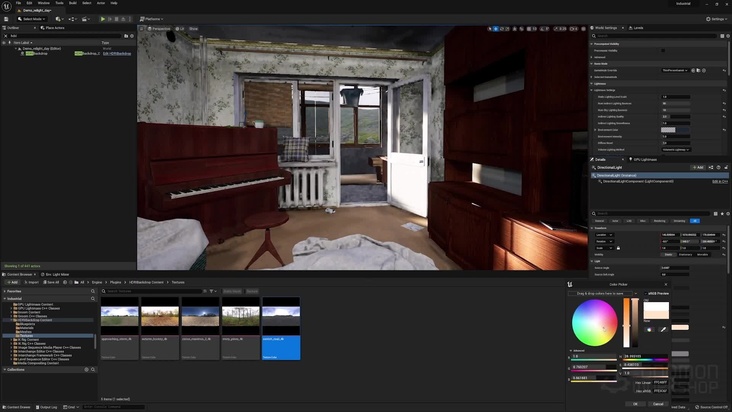Toggle the sRGB Preview checkbox
732x412 pixels.
646,293
